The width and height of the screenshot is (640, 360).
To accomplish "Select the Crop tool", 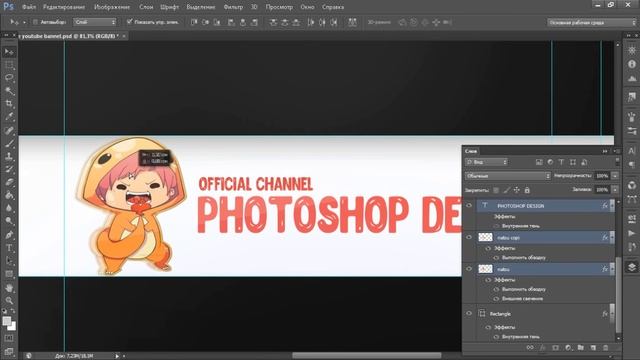I will tap(9, 104).
